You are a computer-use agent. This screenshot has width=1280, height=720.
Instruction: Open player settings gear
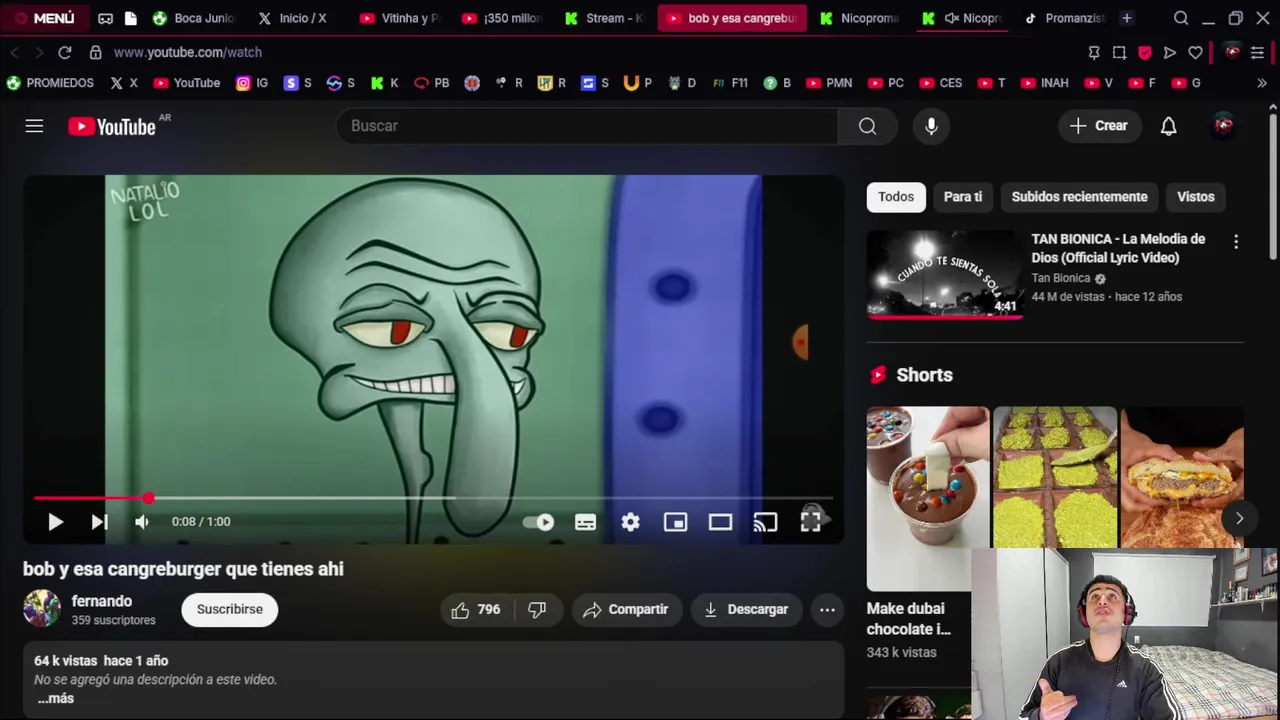(630, 522)
